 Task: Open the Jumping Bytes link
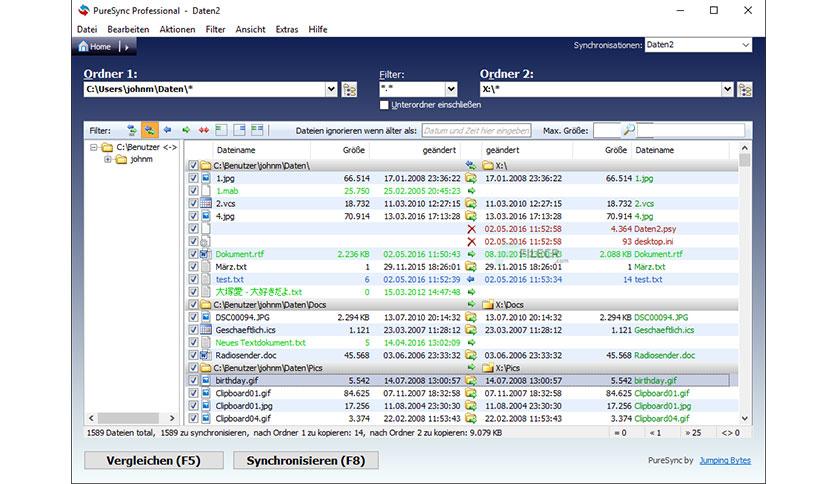pos(725,461)
